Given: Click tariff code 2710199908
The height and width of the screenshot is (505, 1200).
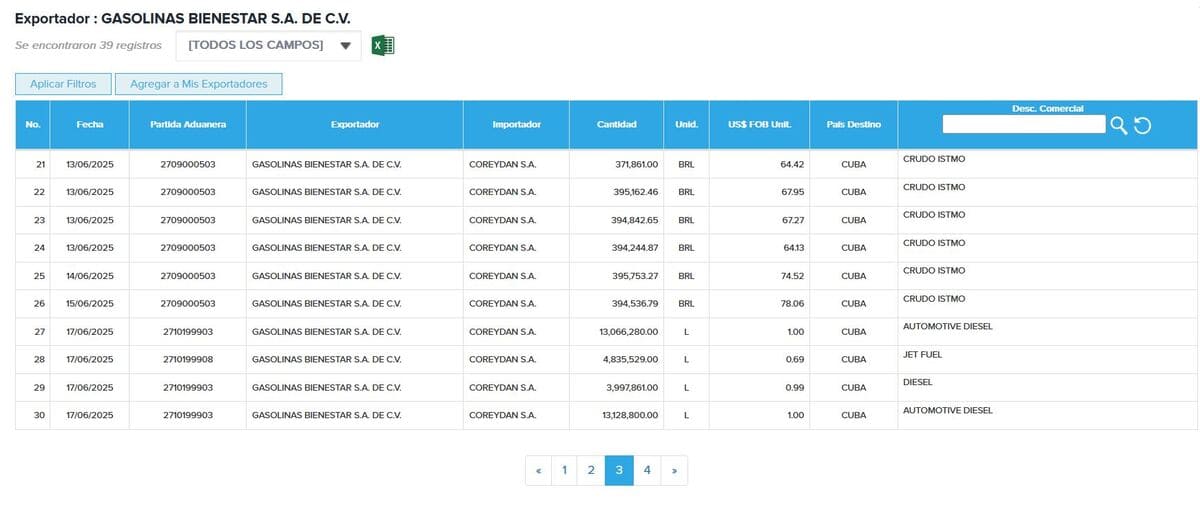Looking at the screenshot, I should click(188, 360).
